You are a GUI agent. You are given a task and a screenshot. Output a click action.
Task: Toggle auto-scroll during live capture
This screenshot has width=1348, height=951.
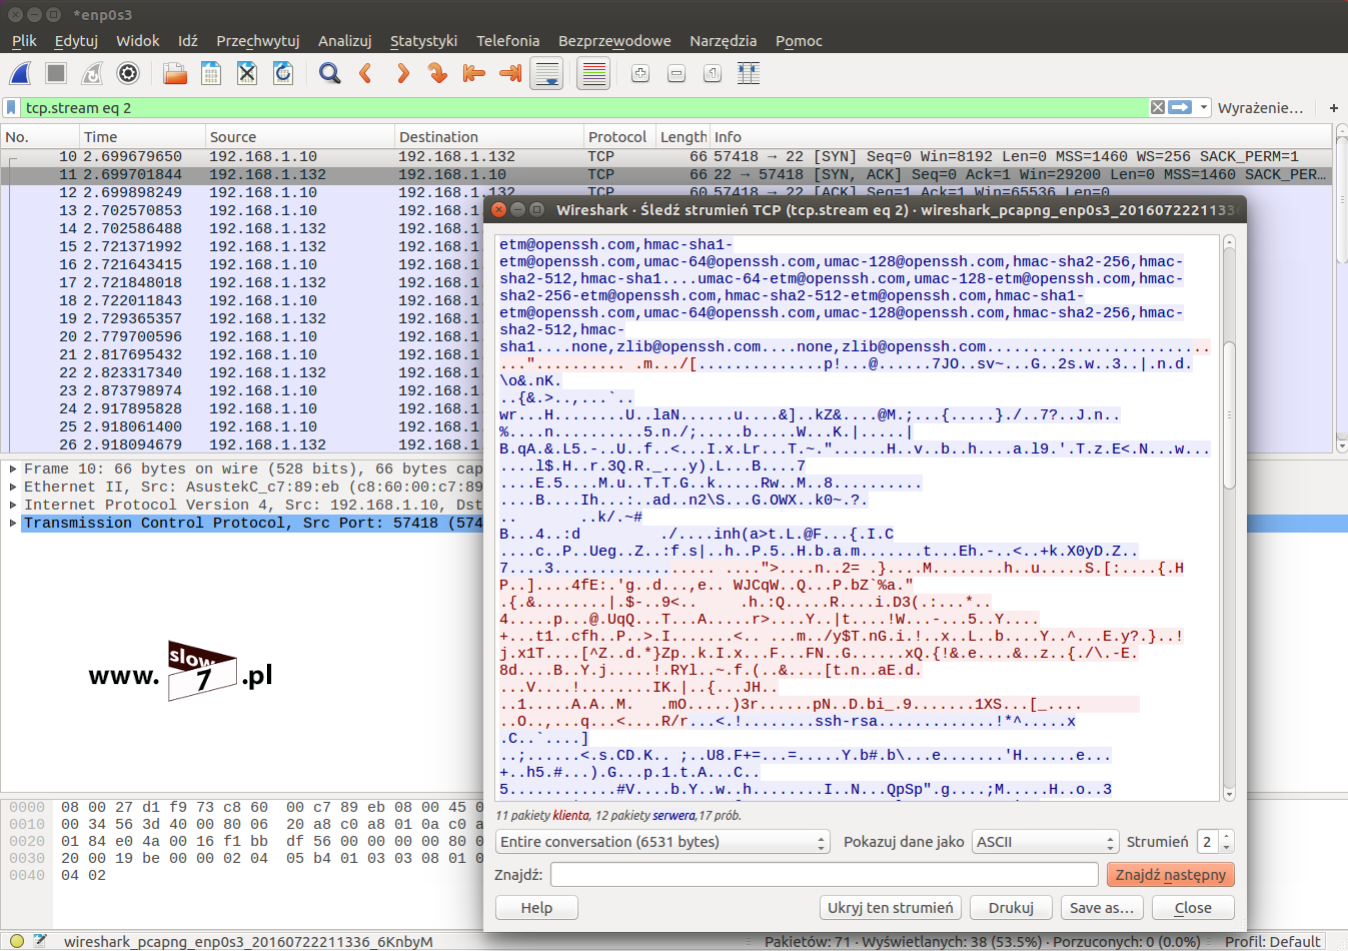pos(547,73)
